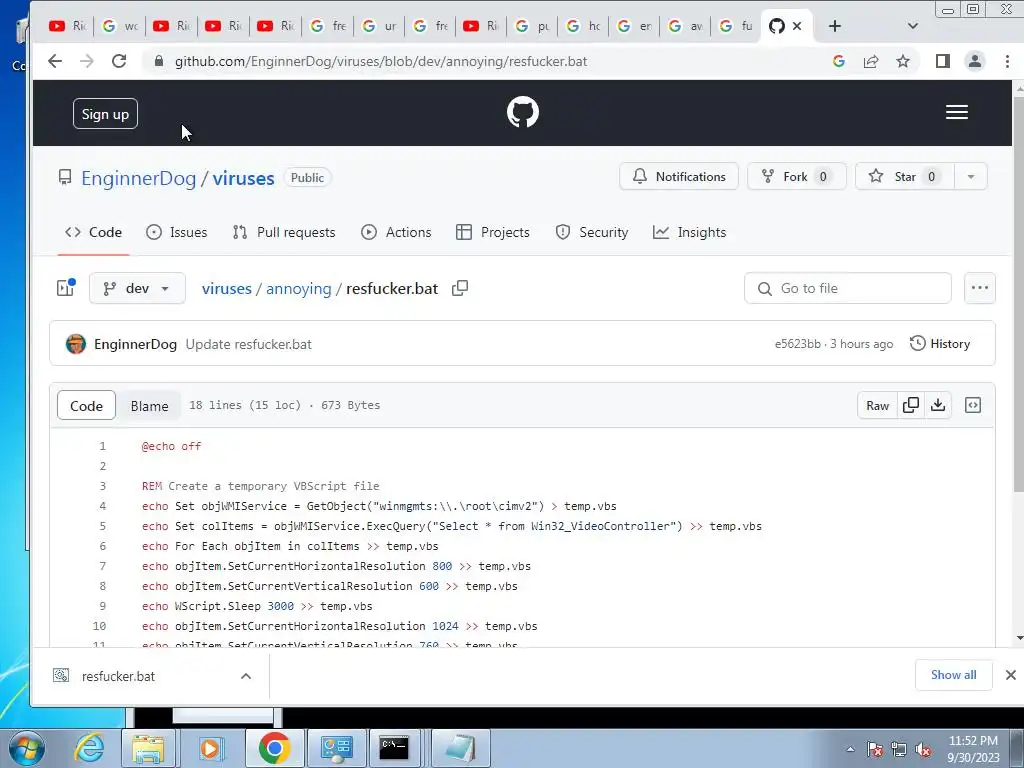The height and width of the screenshot is (768, 1024).
Task: Star the viruses repository
Action: click(904, 176)
